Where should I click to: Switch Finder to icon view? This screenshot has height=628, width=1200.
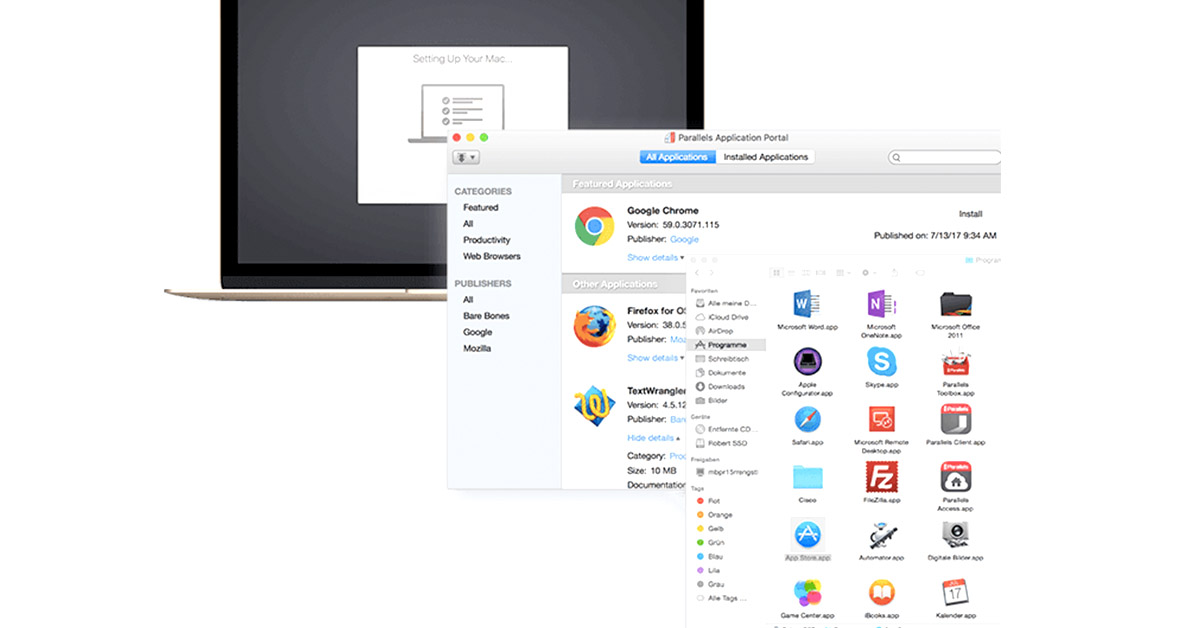point(777,272)
